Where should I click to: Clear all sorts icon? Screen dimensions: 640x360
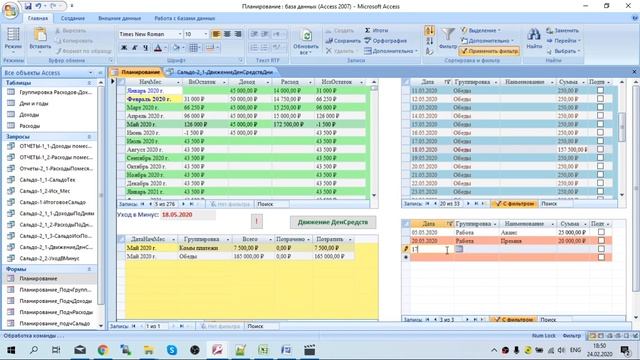pyautogui.click(x=429, y=51)
